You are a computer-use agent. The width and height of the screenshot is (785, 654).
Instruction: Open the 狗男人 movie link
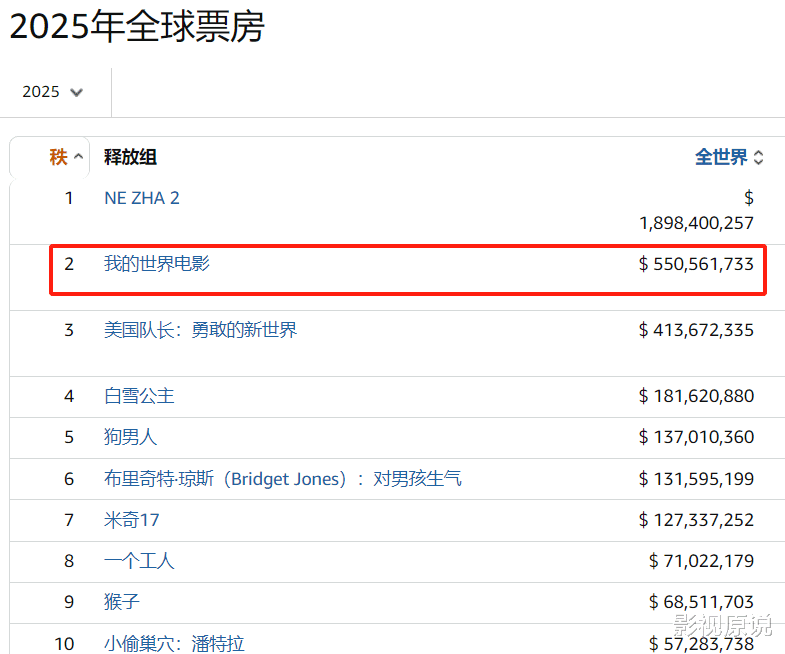[x=130, y=437]
